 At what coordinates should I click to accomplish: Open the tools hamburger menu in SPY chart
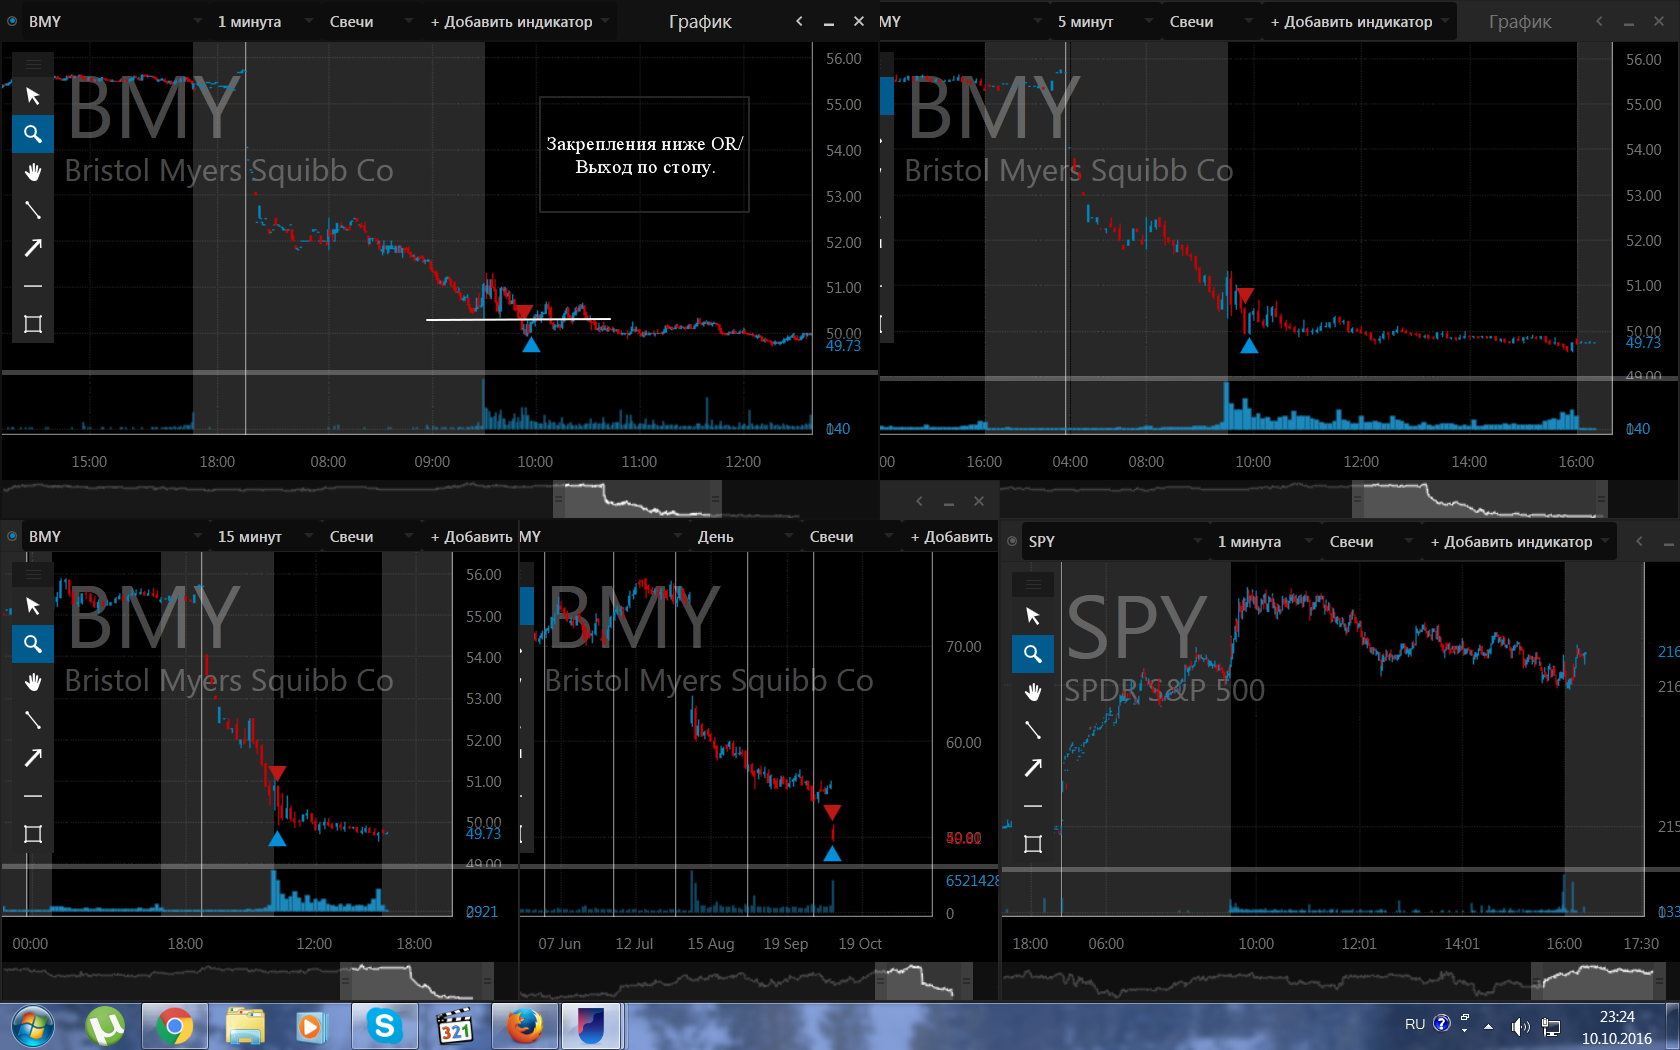(1033, 584)
